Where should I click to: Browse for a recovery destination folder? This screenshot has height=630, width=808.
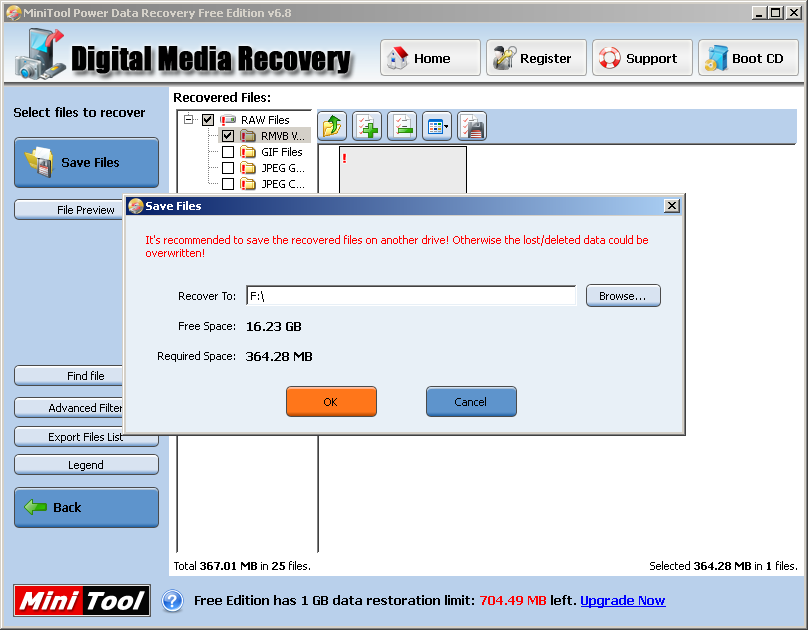pos(623,296)
